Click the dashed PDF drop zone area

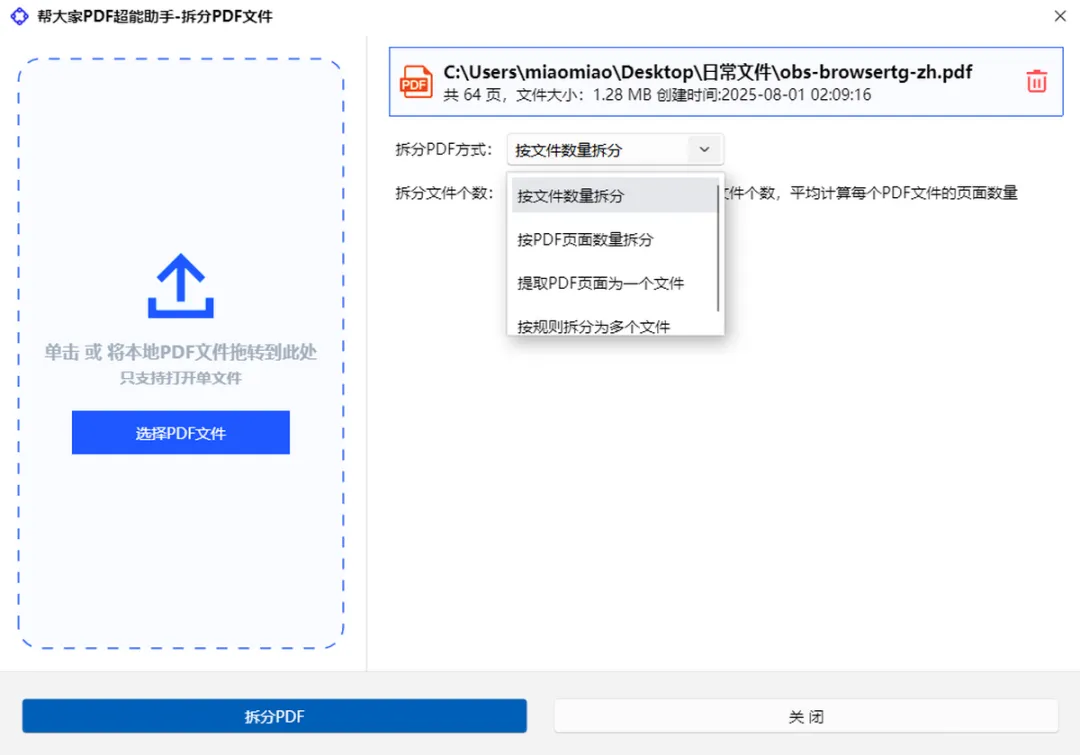[x=180, y=353]
